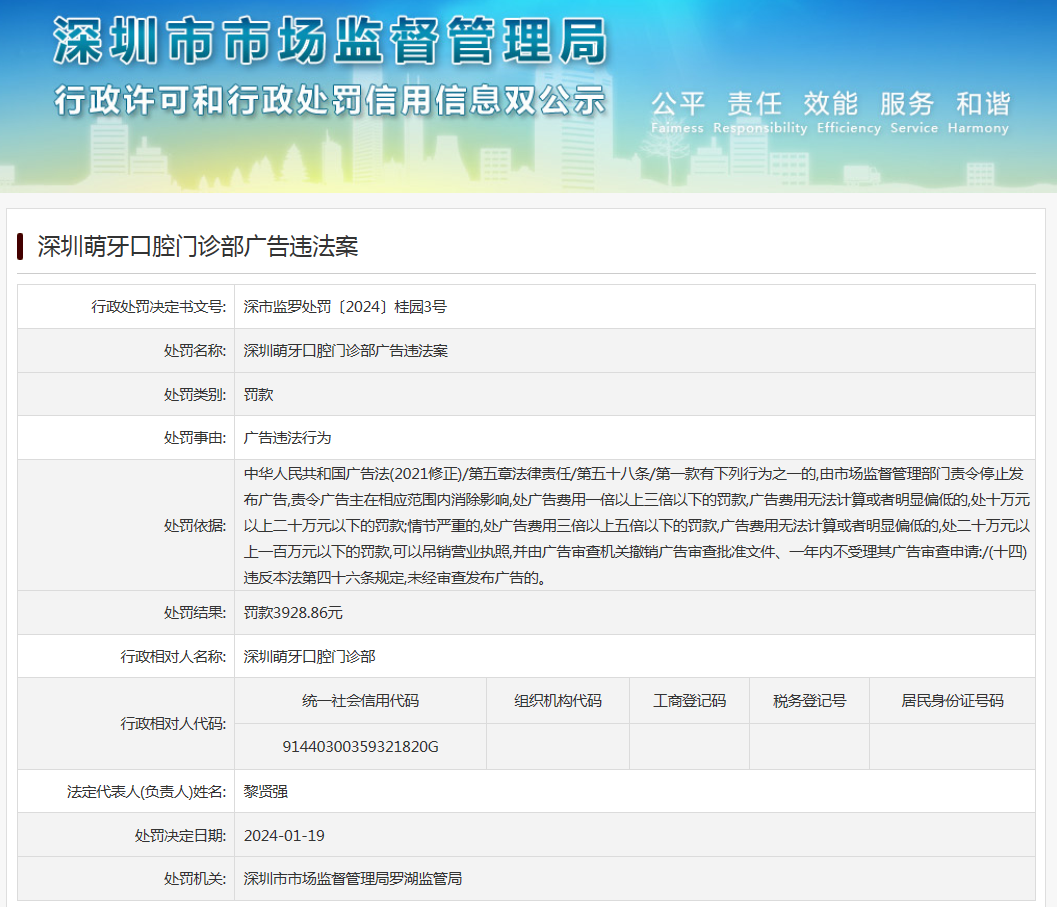1057x907 pixels.
Task: Click the 公平 Fairness slogan
Action: (677, 113)
